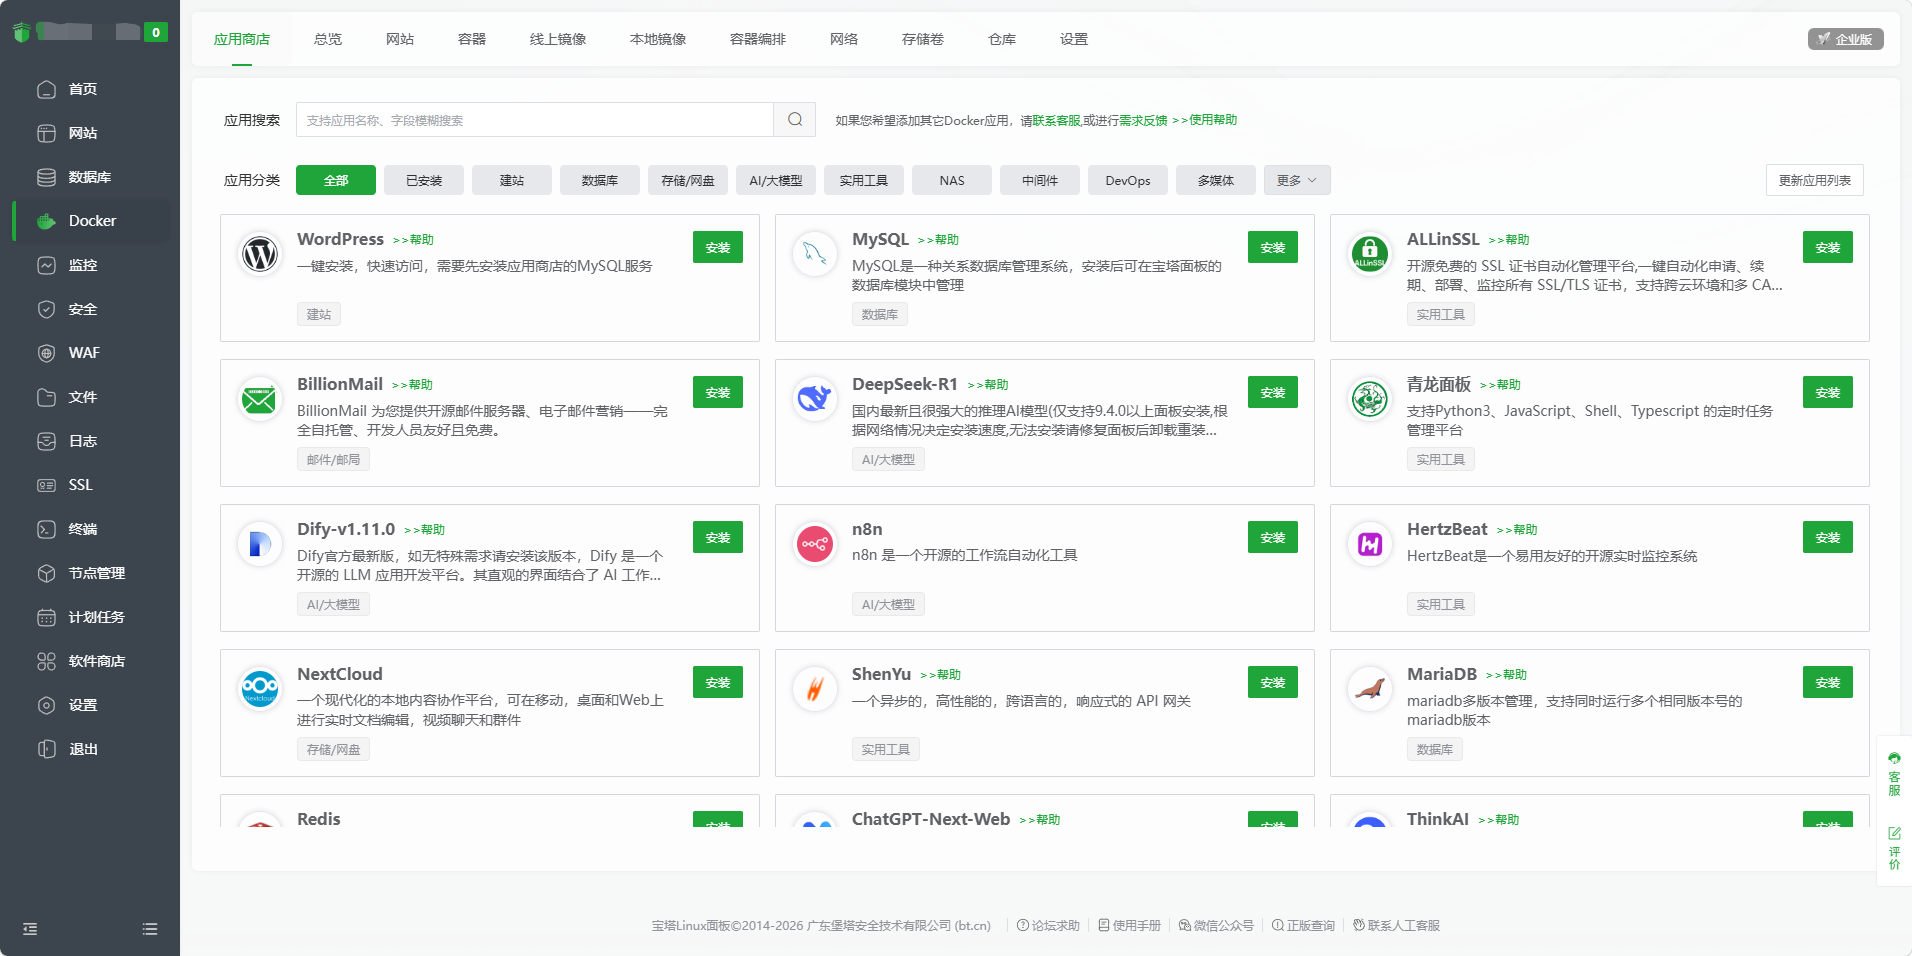Install the Dify-v1.11.0 app
Viewport: 1912px width, 956px height.
point(718,537)
